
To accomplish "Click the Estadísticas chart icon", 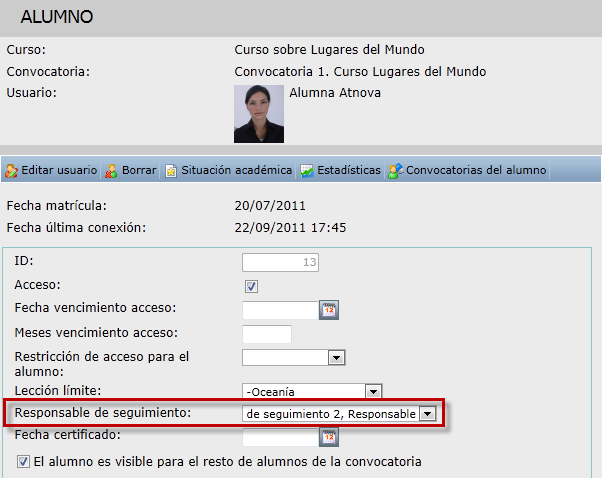I will 307,171.
